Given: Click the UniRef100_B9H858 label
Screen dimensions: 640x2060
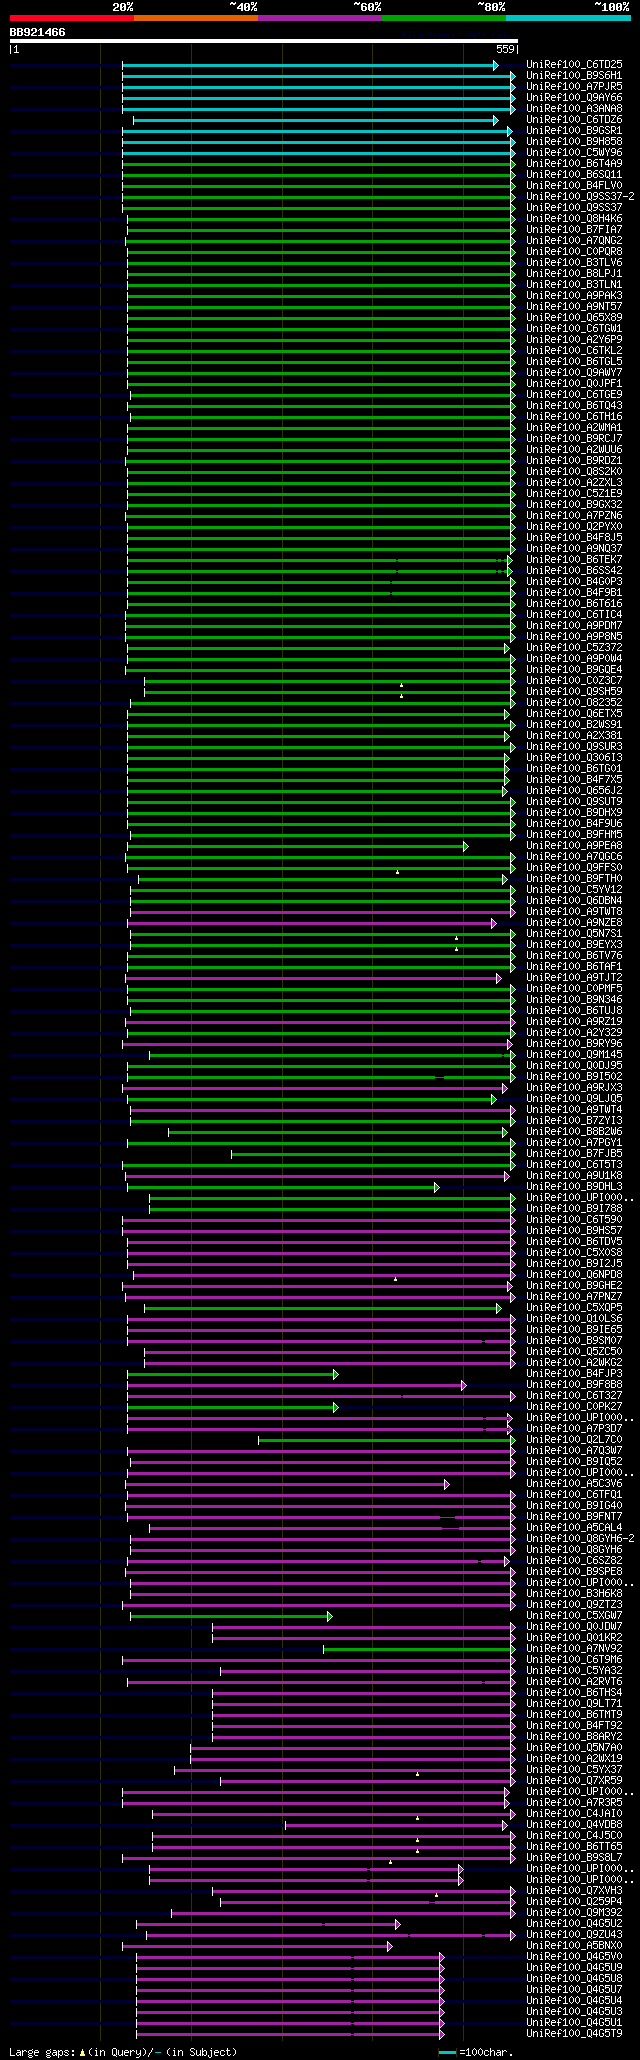Looking at the screenshot, I should point(574,142).
